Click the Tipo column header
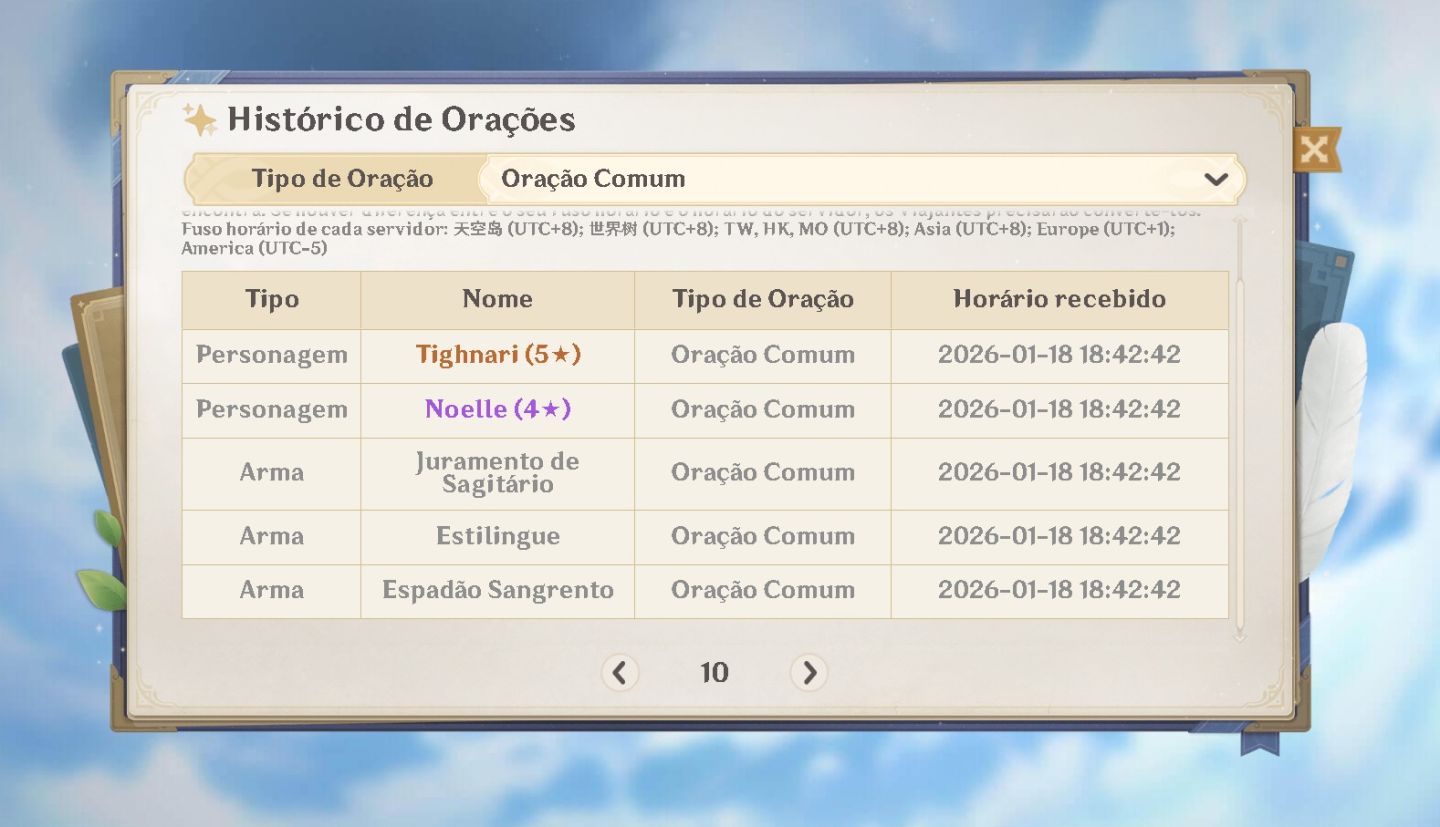This screenshot has width=1440, height=827. point(272,299)
